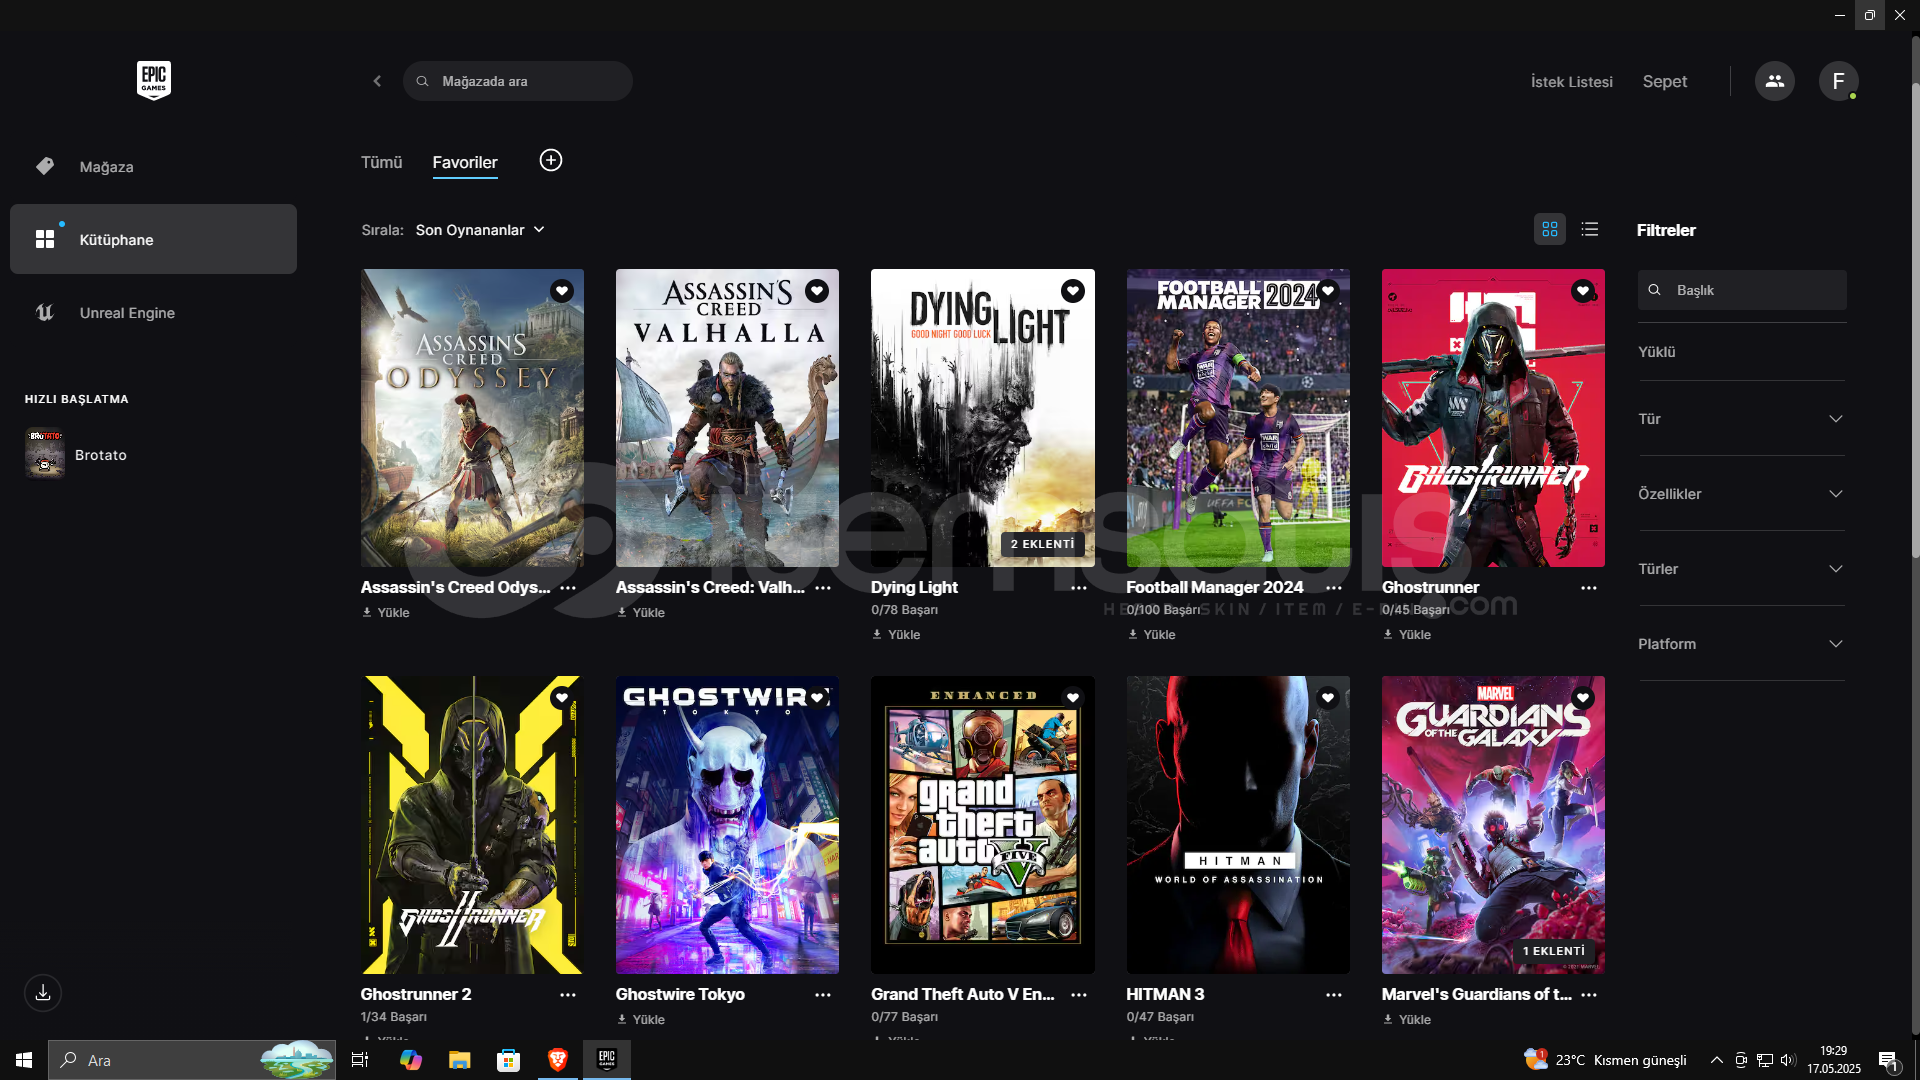The width and height of the screenshot is (1920, 1080).
Task: Open the 2 EKLENTİ badge on Dying Light
Action: [x=1042, y=545]
